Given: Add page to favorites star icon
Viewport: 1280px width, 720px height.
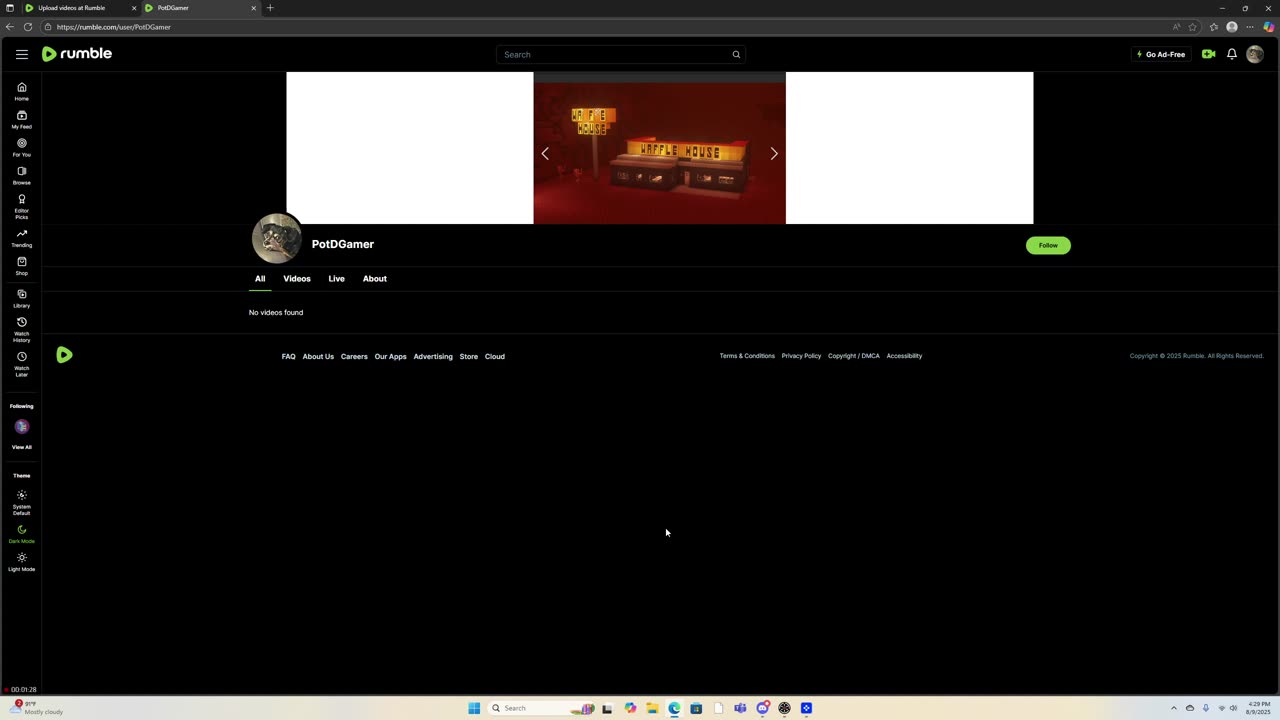Looking at the screenshot, I should tap(1193, 27).
